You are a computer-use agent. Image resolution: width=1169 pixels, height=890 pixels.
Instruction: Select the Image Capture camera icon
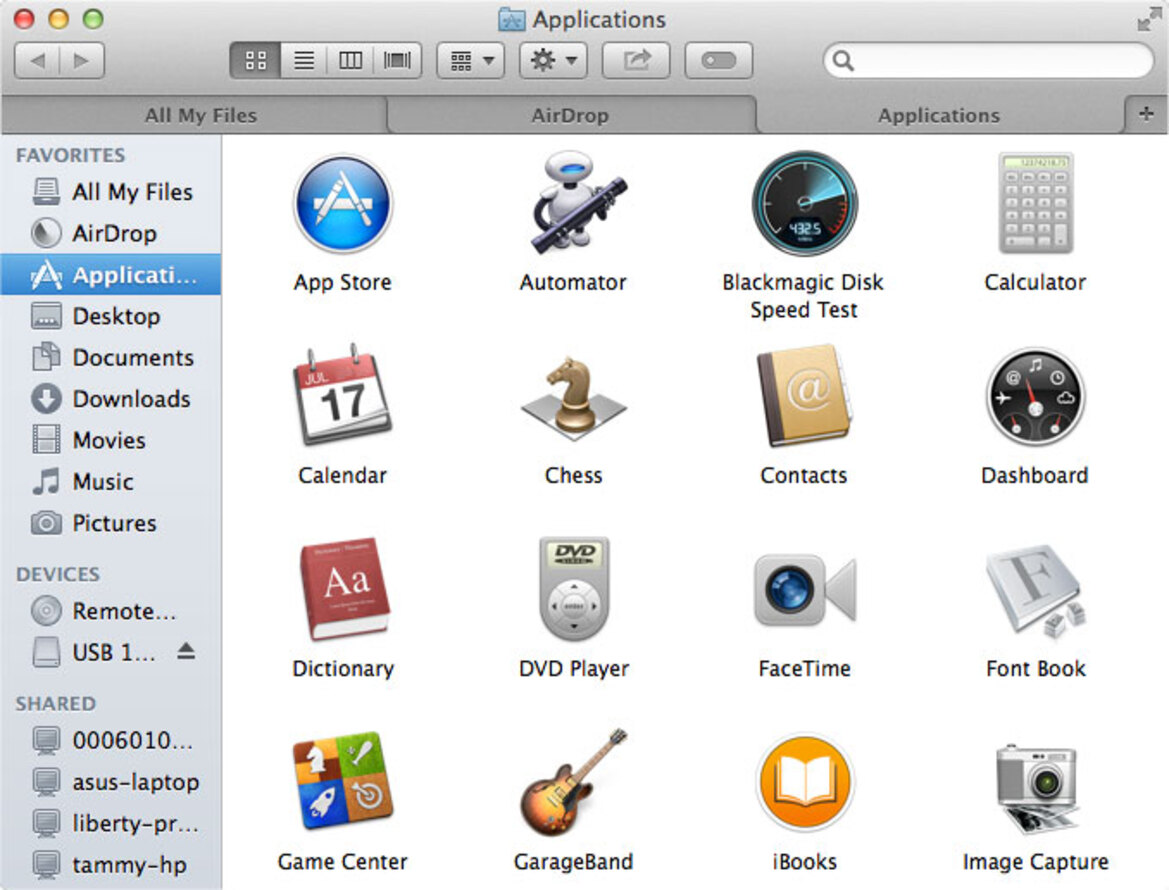point(1036,787)
